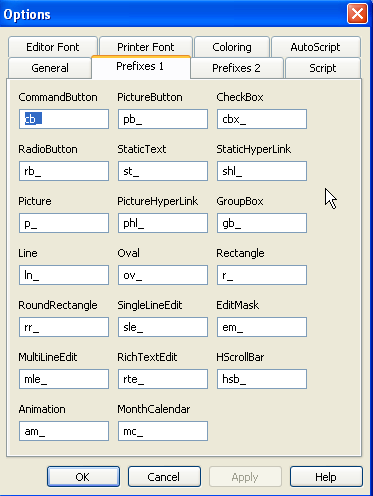Click the HScrollBar prefix field
The width and height of the screenshot is (373, 496).
tap(262, 379)
